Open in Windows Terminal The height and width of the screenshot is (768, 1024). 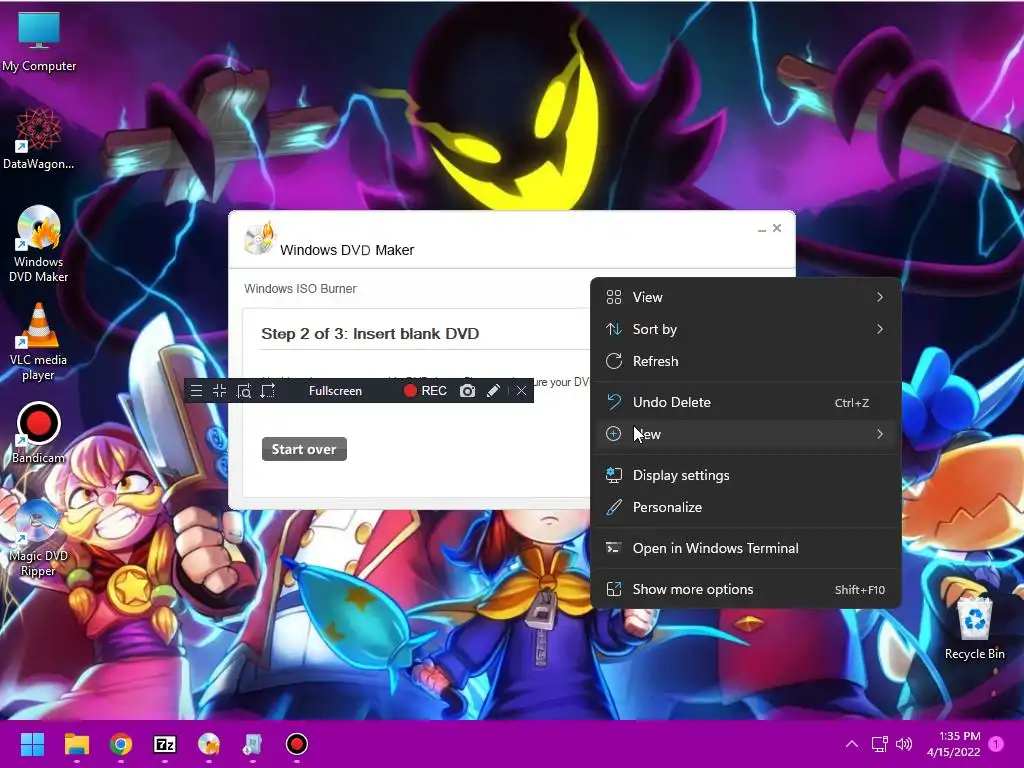pyautogui.click(x=745, y=549)
